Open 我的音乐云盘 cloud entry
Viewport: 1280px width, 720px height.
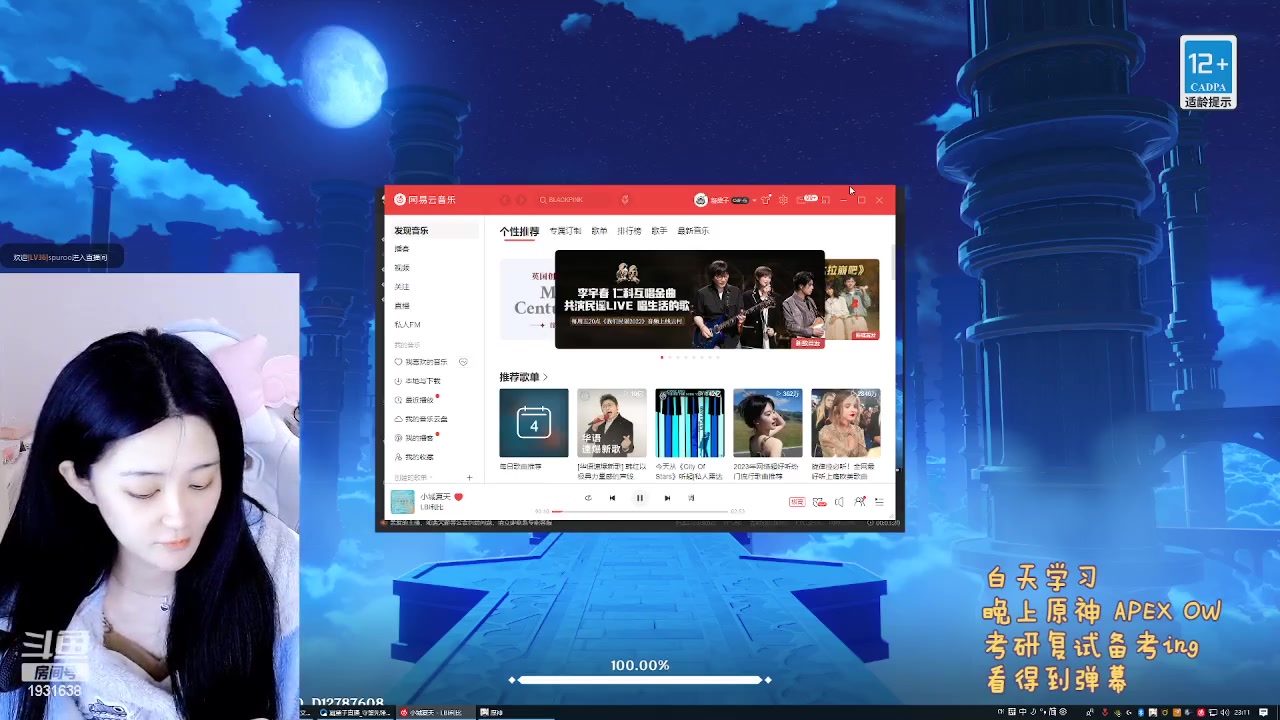(x=420, y=419)
